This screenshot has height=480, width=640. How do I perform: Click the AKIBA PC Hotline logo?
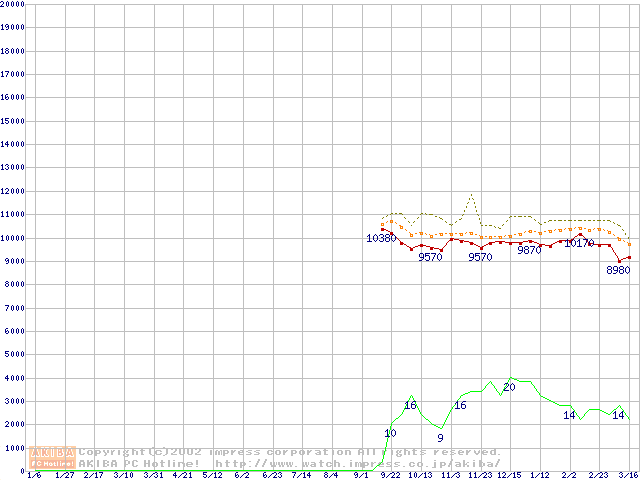click(x=52, y=457)
